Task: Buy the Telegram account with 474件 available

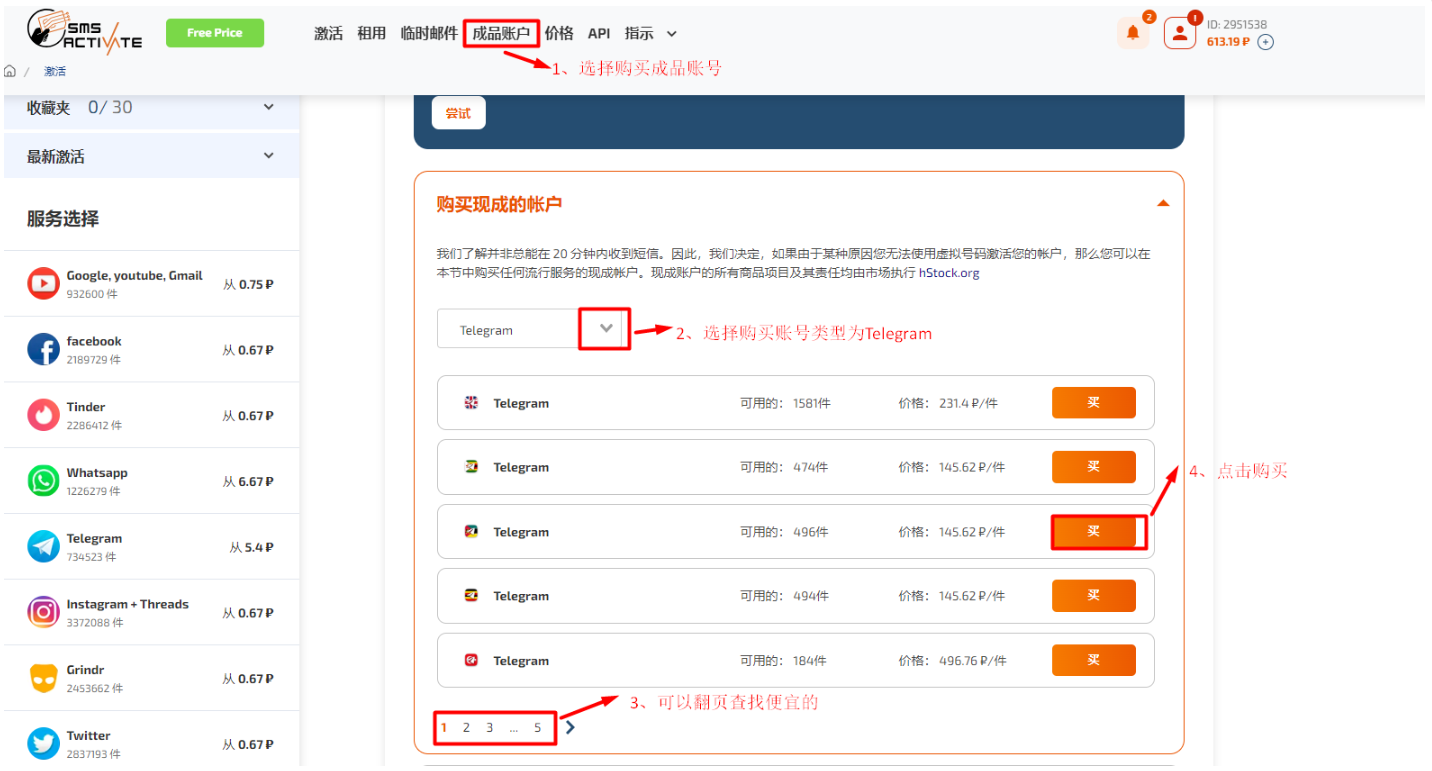Action: pos(1094,467)
